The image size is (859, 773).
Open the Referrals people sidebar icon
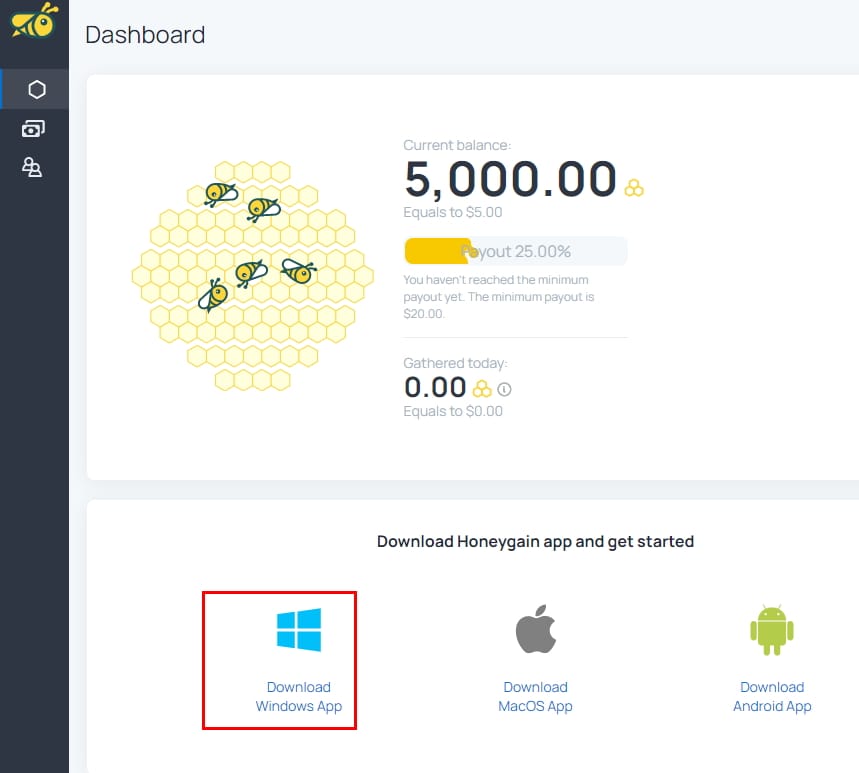[x=32, y=167]
